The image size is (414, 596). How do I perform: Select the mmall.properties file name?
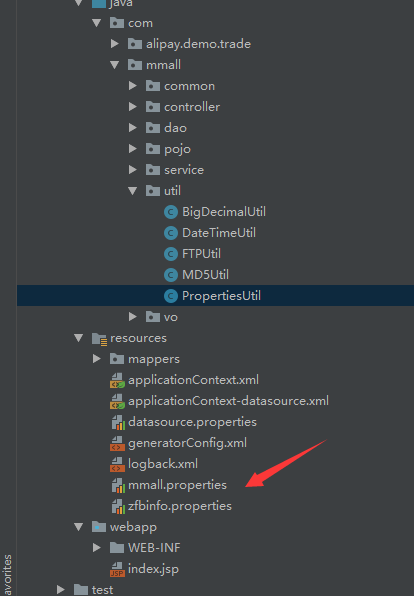pos(177,485)
